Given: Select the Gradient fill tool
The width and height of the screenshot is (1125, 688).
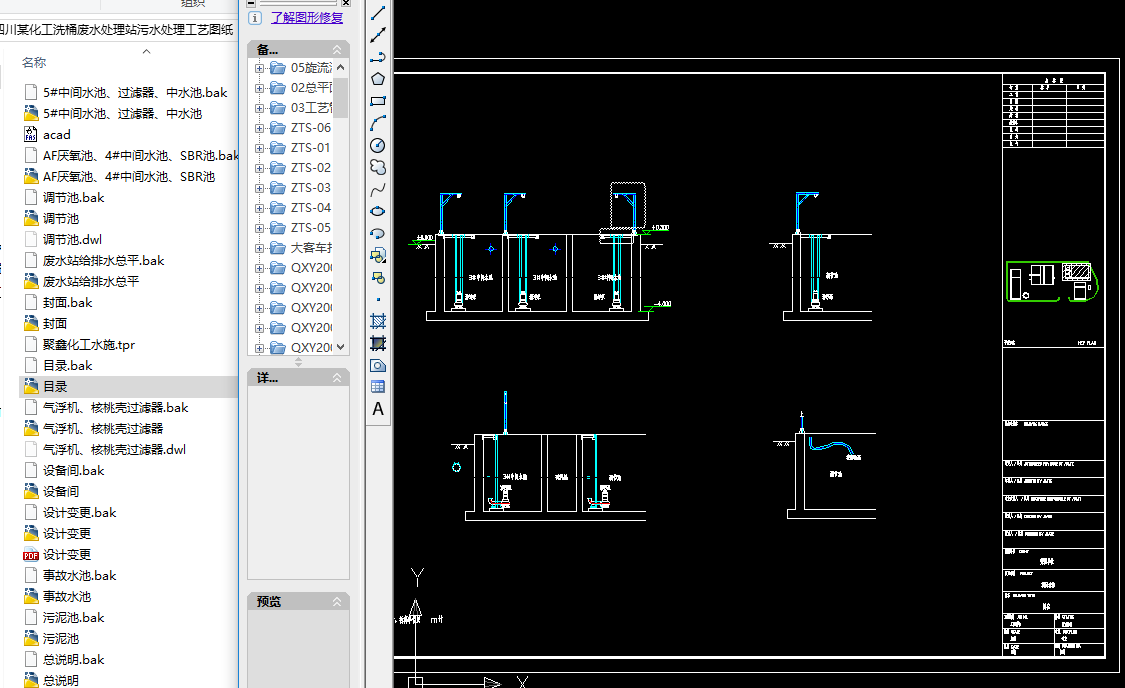Looking at the screenshot, I should click(377, 343).
